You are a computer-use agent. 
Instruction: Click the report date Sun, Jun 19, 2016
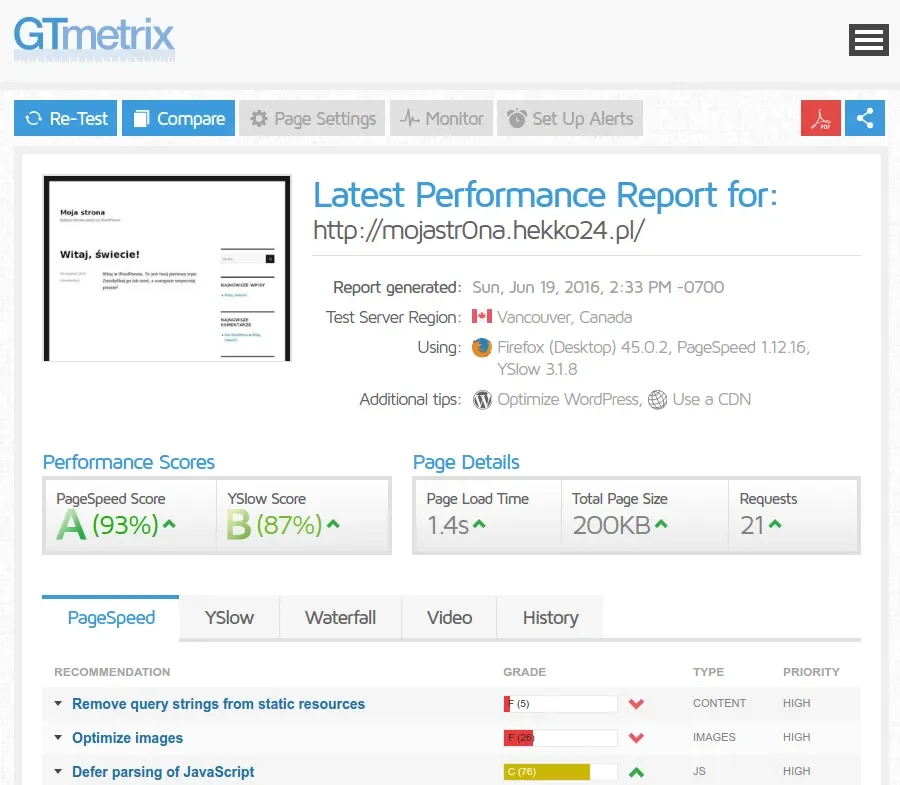coord(598,287)
